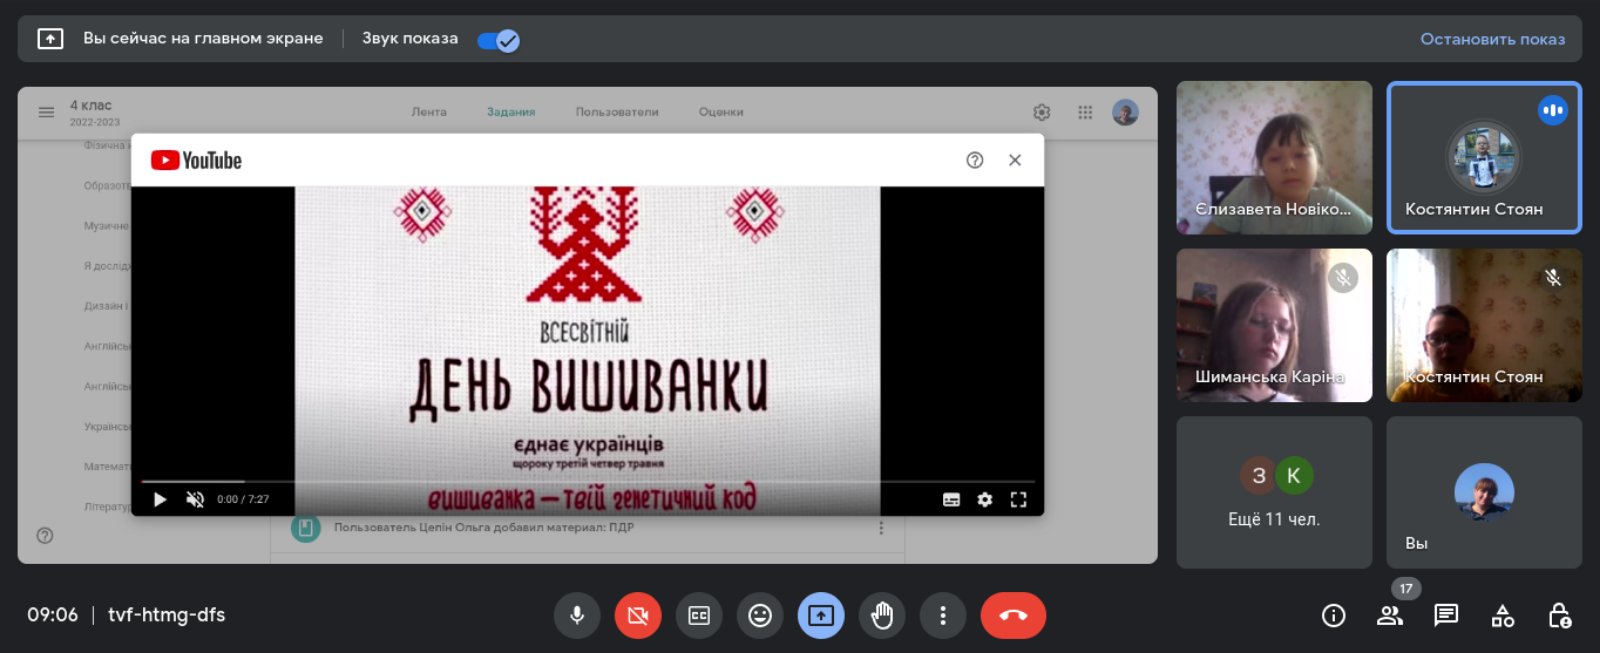Hang up the call
The width and height of the screenshot is (1600, 653).
(1013, 615)
